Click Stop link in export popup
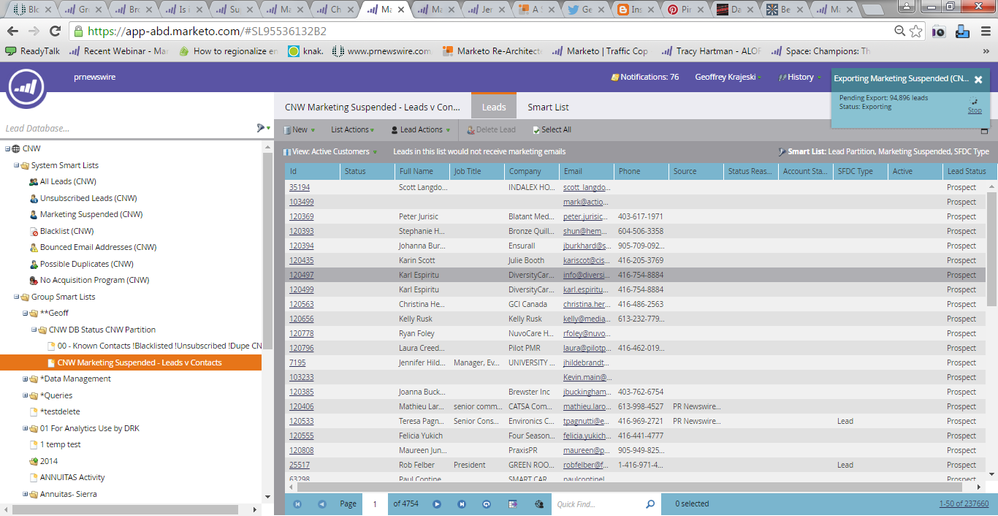Viewport: 998px width, 516px height. [974, 110]
